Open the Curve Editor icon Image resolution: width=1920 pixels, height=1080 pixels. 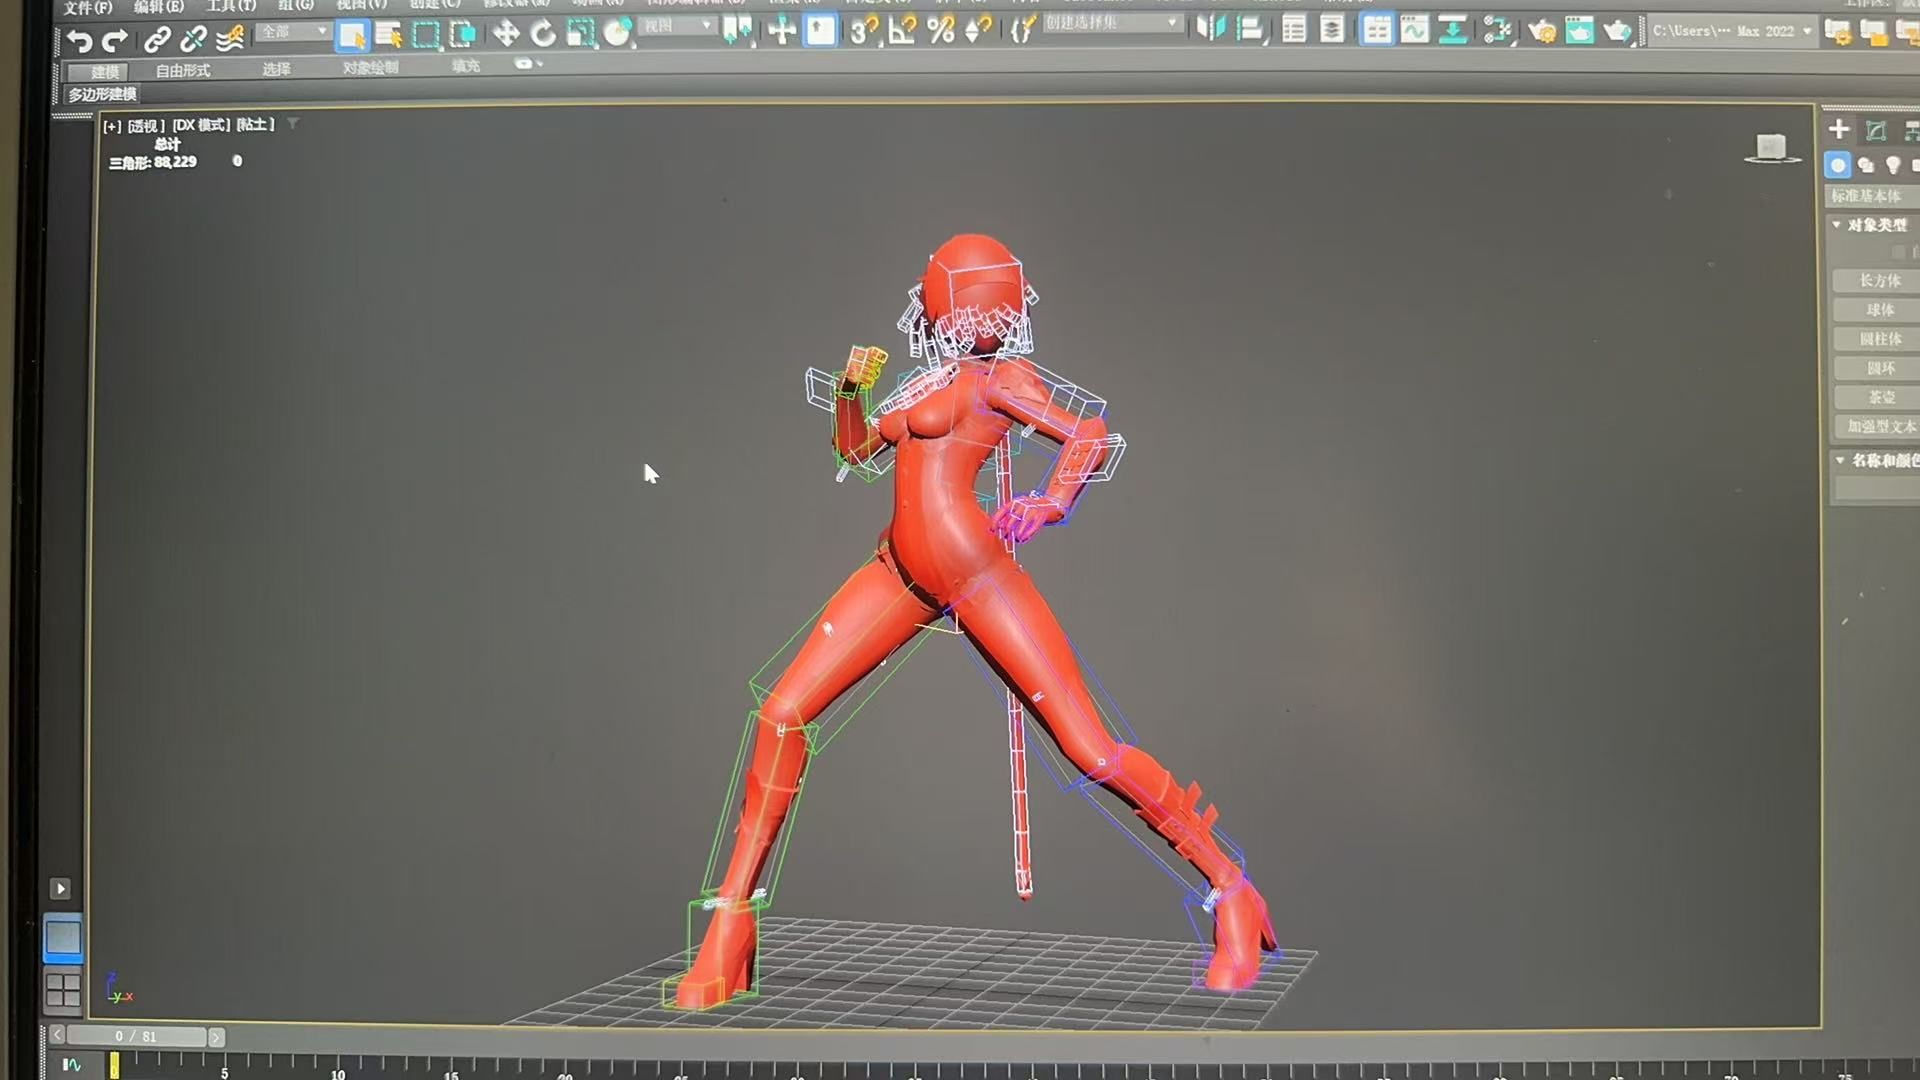(1414, 30)
